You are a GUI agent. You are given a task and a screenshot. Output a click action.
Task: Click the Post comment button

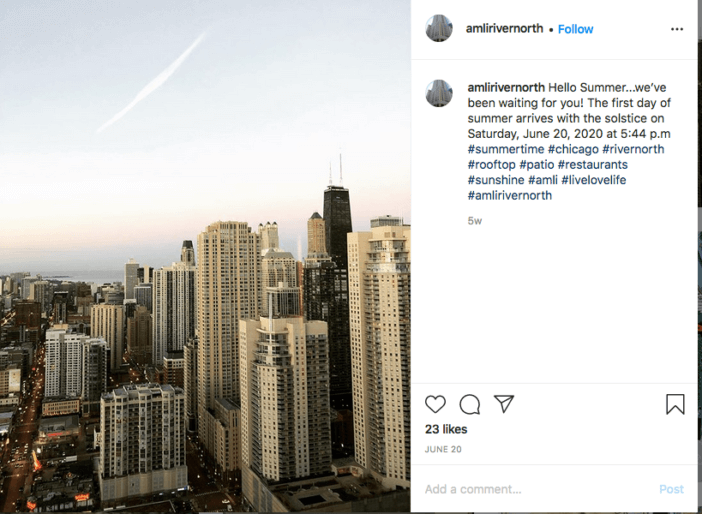671,489
